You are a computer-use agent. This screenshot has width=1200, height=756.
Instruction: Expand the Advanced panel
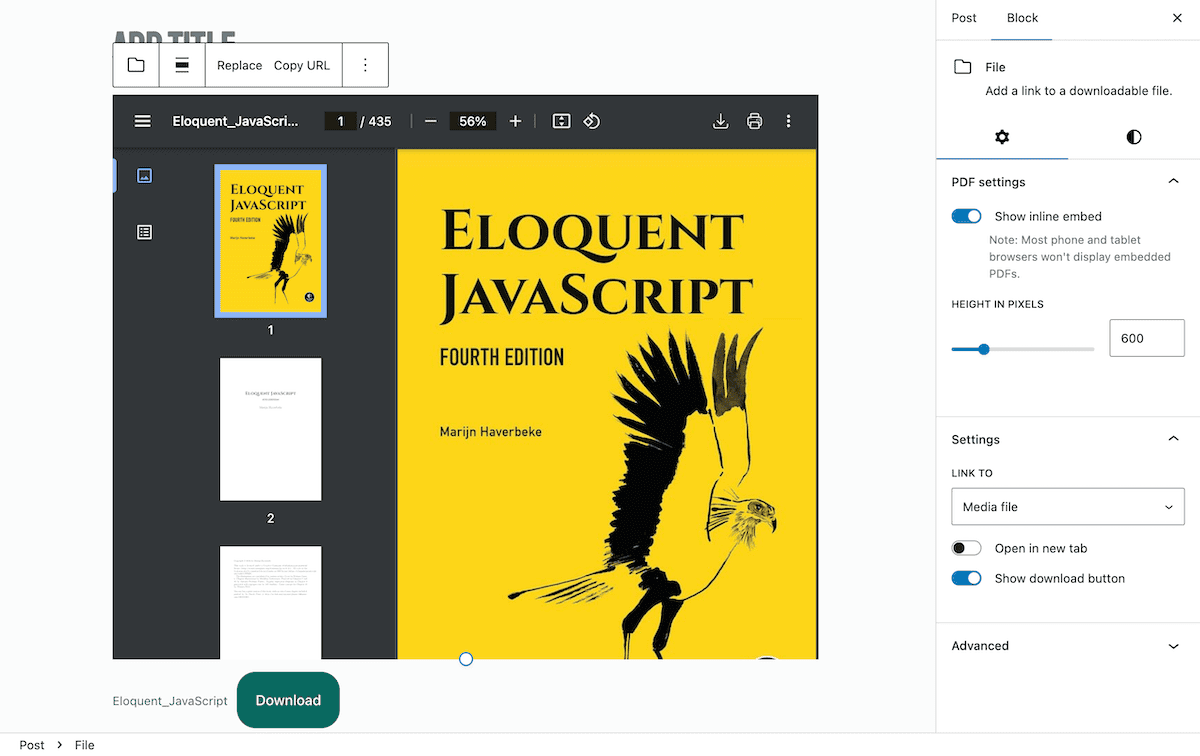pyautogui.click(x=1068, y=646)
